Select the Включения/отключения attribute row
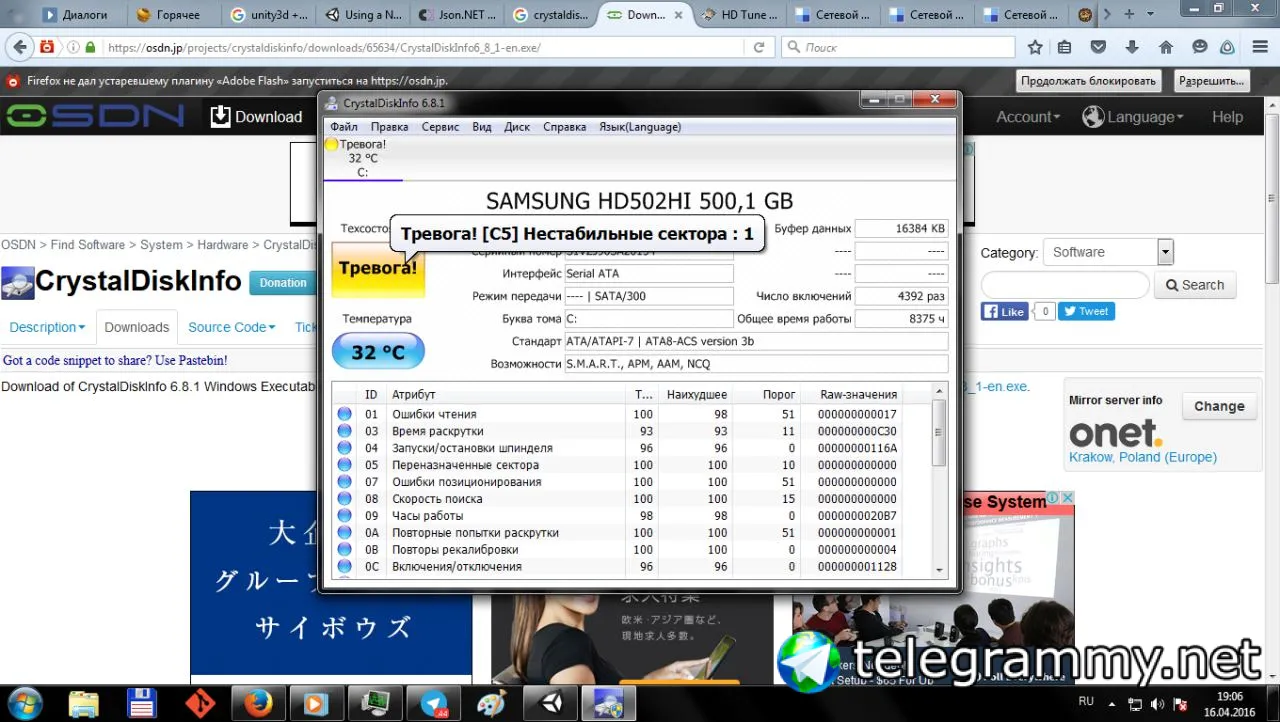 point(632,567)
